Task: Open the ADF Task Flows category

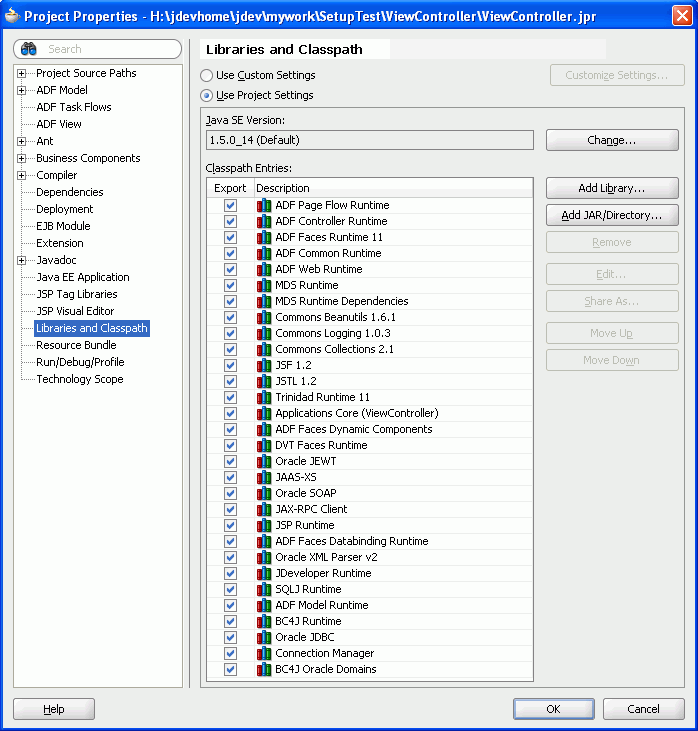Action: point(74,107)
